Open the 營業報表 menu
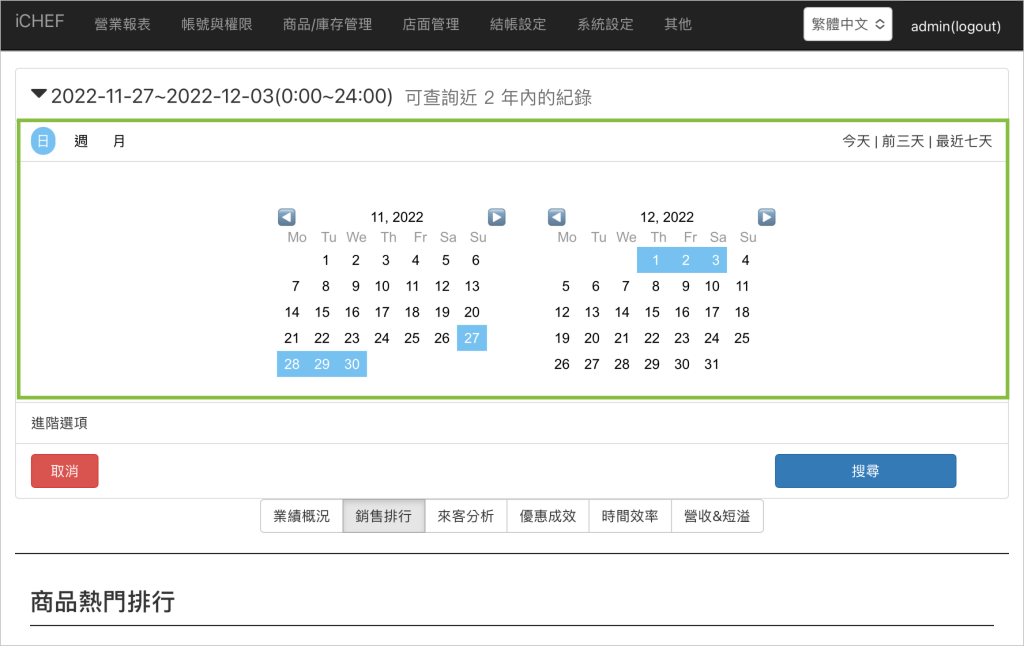 tap(122, 25)
